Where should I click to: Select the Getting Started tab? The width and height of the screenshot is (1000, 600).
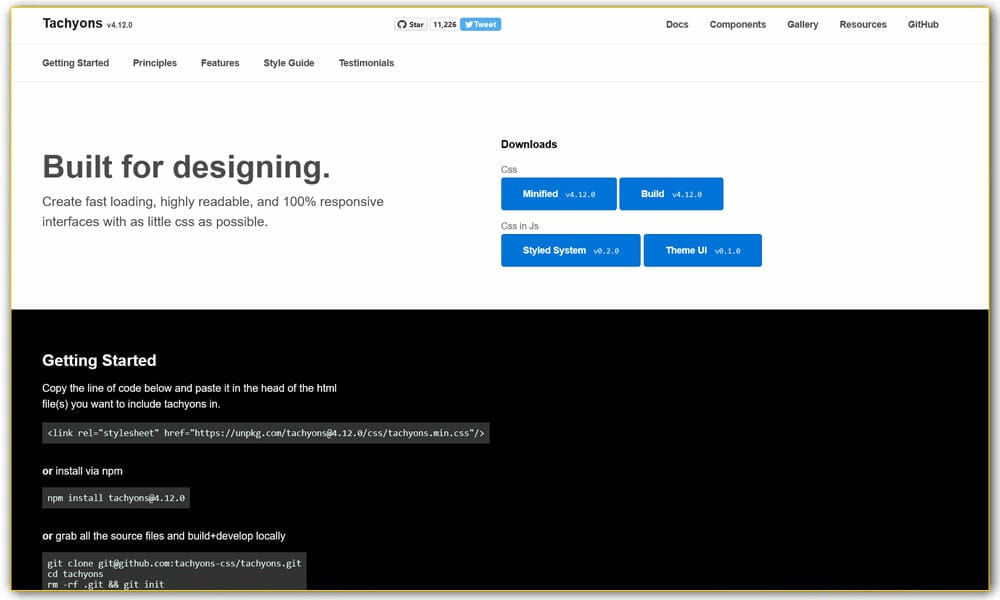tap(75, 63)
